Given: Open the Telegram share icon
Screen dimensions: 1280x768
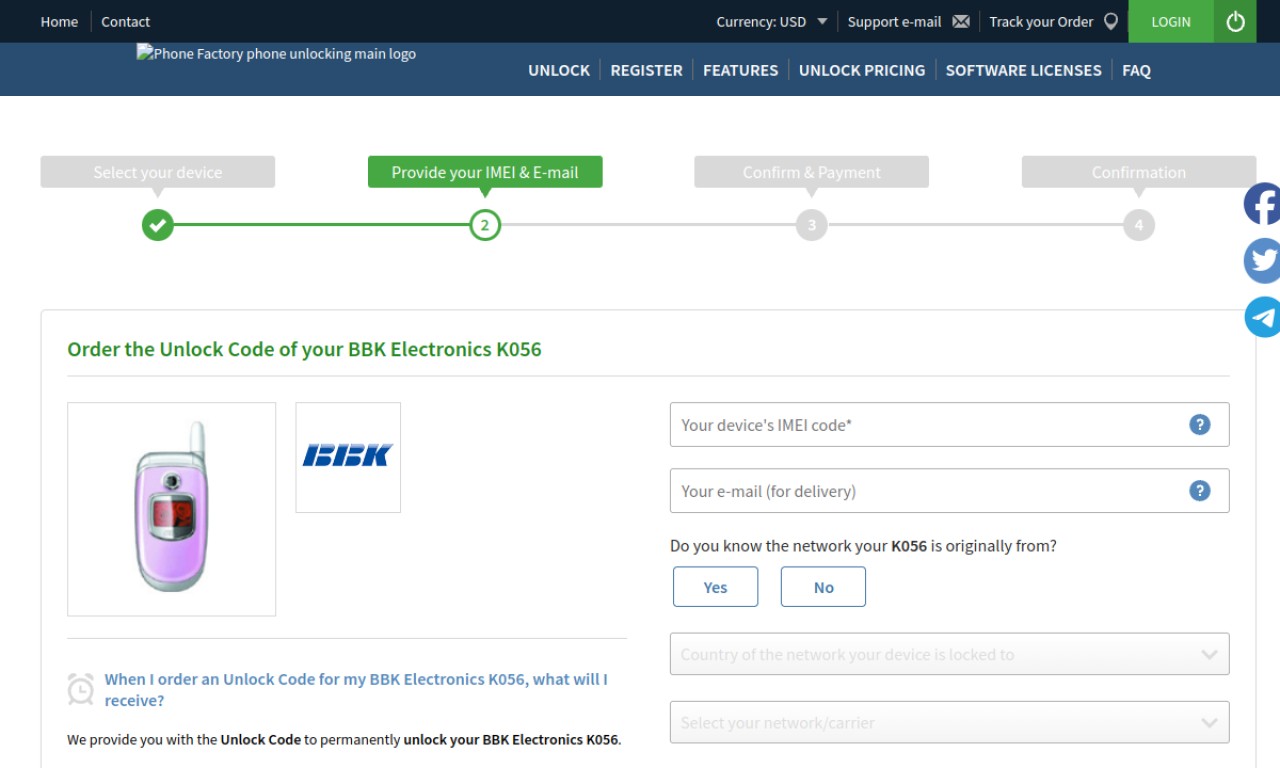Looking at the screenshot, I should [1262, 318].
